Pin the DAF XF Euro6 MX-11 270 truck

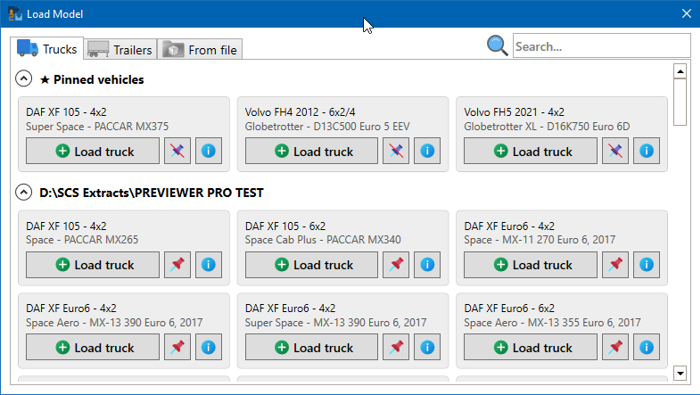point(615,265)
